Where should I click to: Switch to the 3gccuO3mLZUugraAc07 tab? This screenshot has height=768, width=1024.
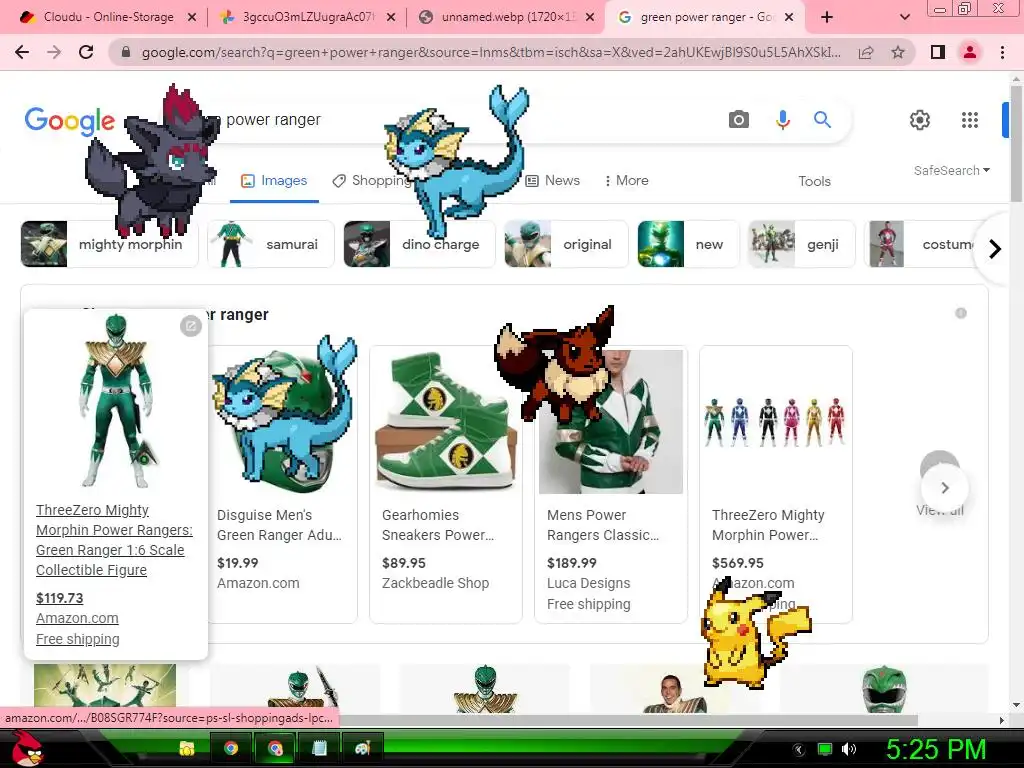tap(307, 17)
